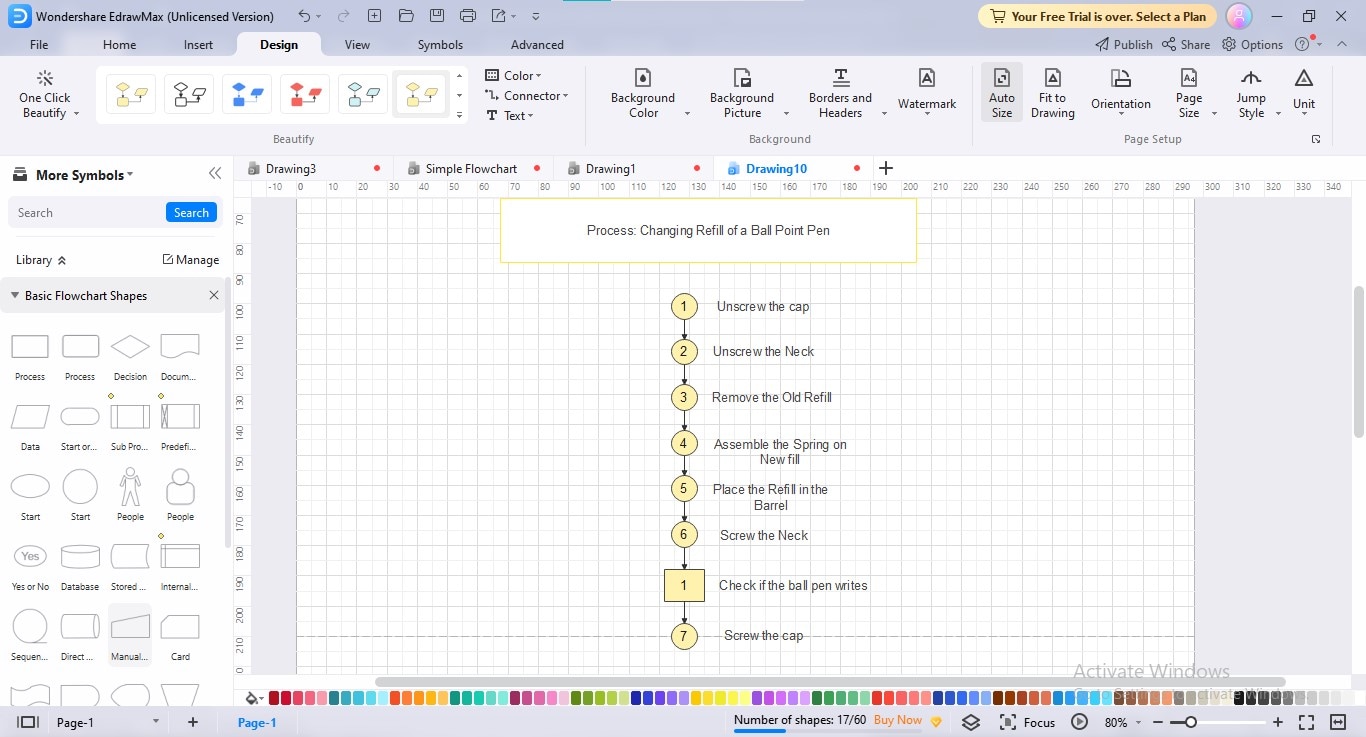1366x737 pixels.
Task: Toggle Focus mode
Action: 1027,722
